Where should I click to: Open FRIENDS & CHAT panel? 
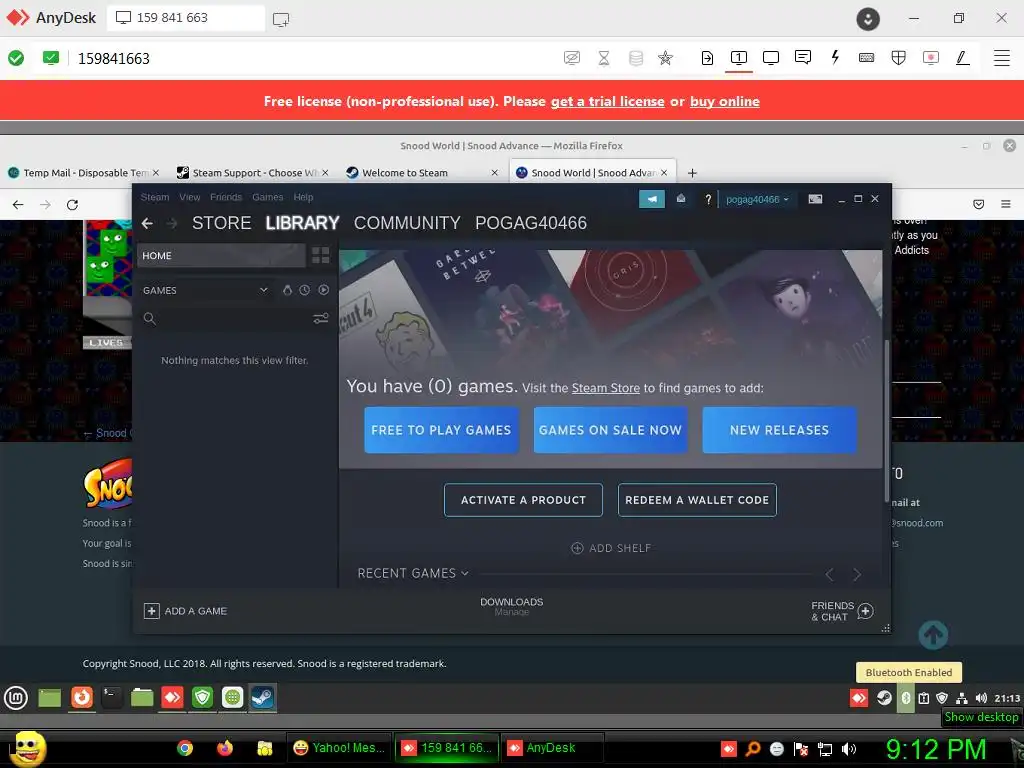(x=842, y=611)
